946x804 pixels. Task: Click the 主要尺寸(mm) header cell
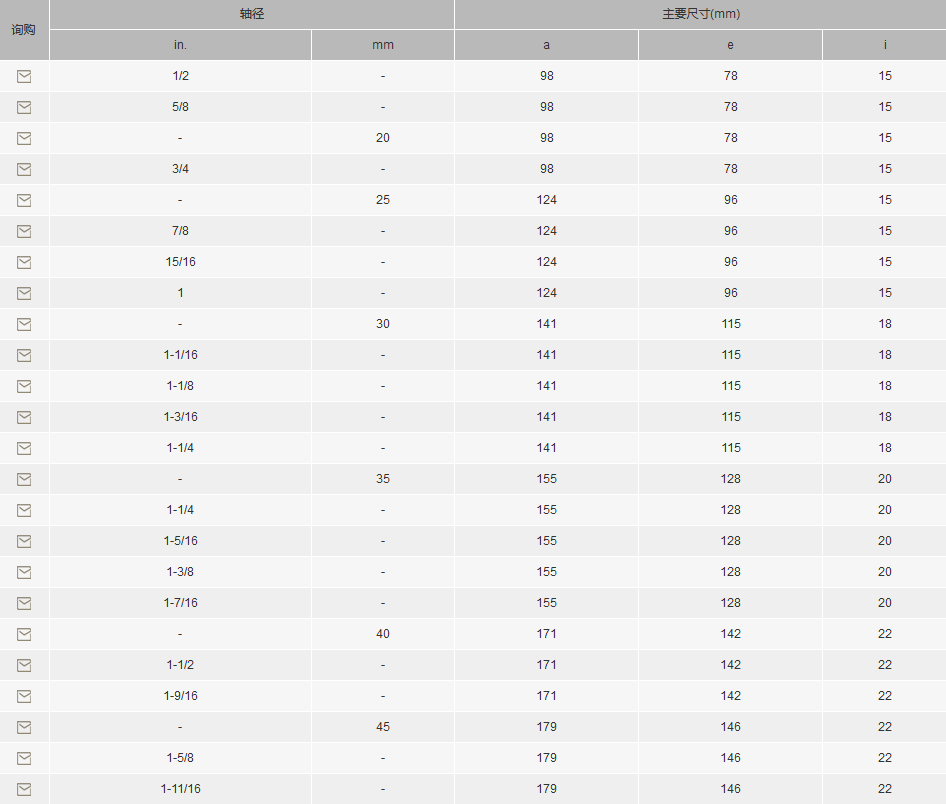click(700, 14)
